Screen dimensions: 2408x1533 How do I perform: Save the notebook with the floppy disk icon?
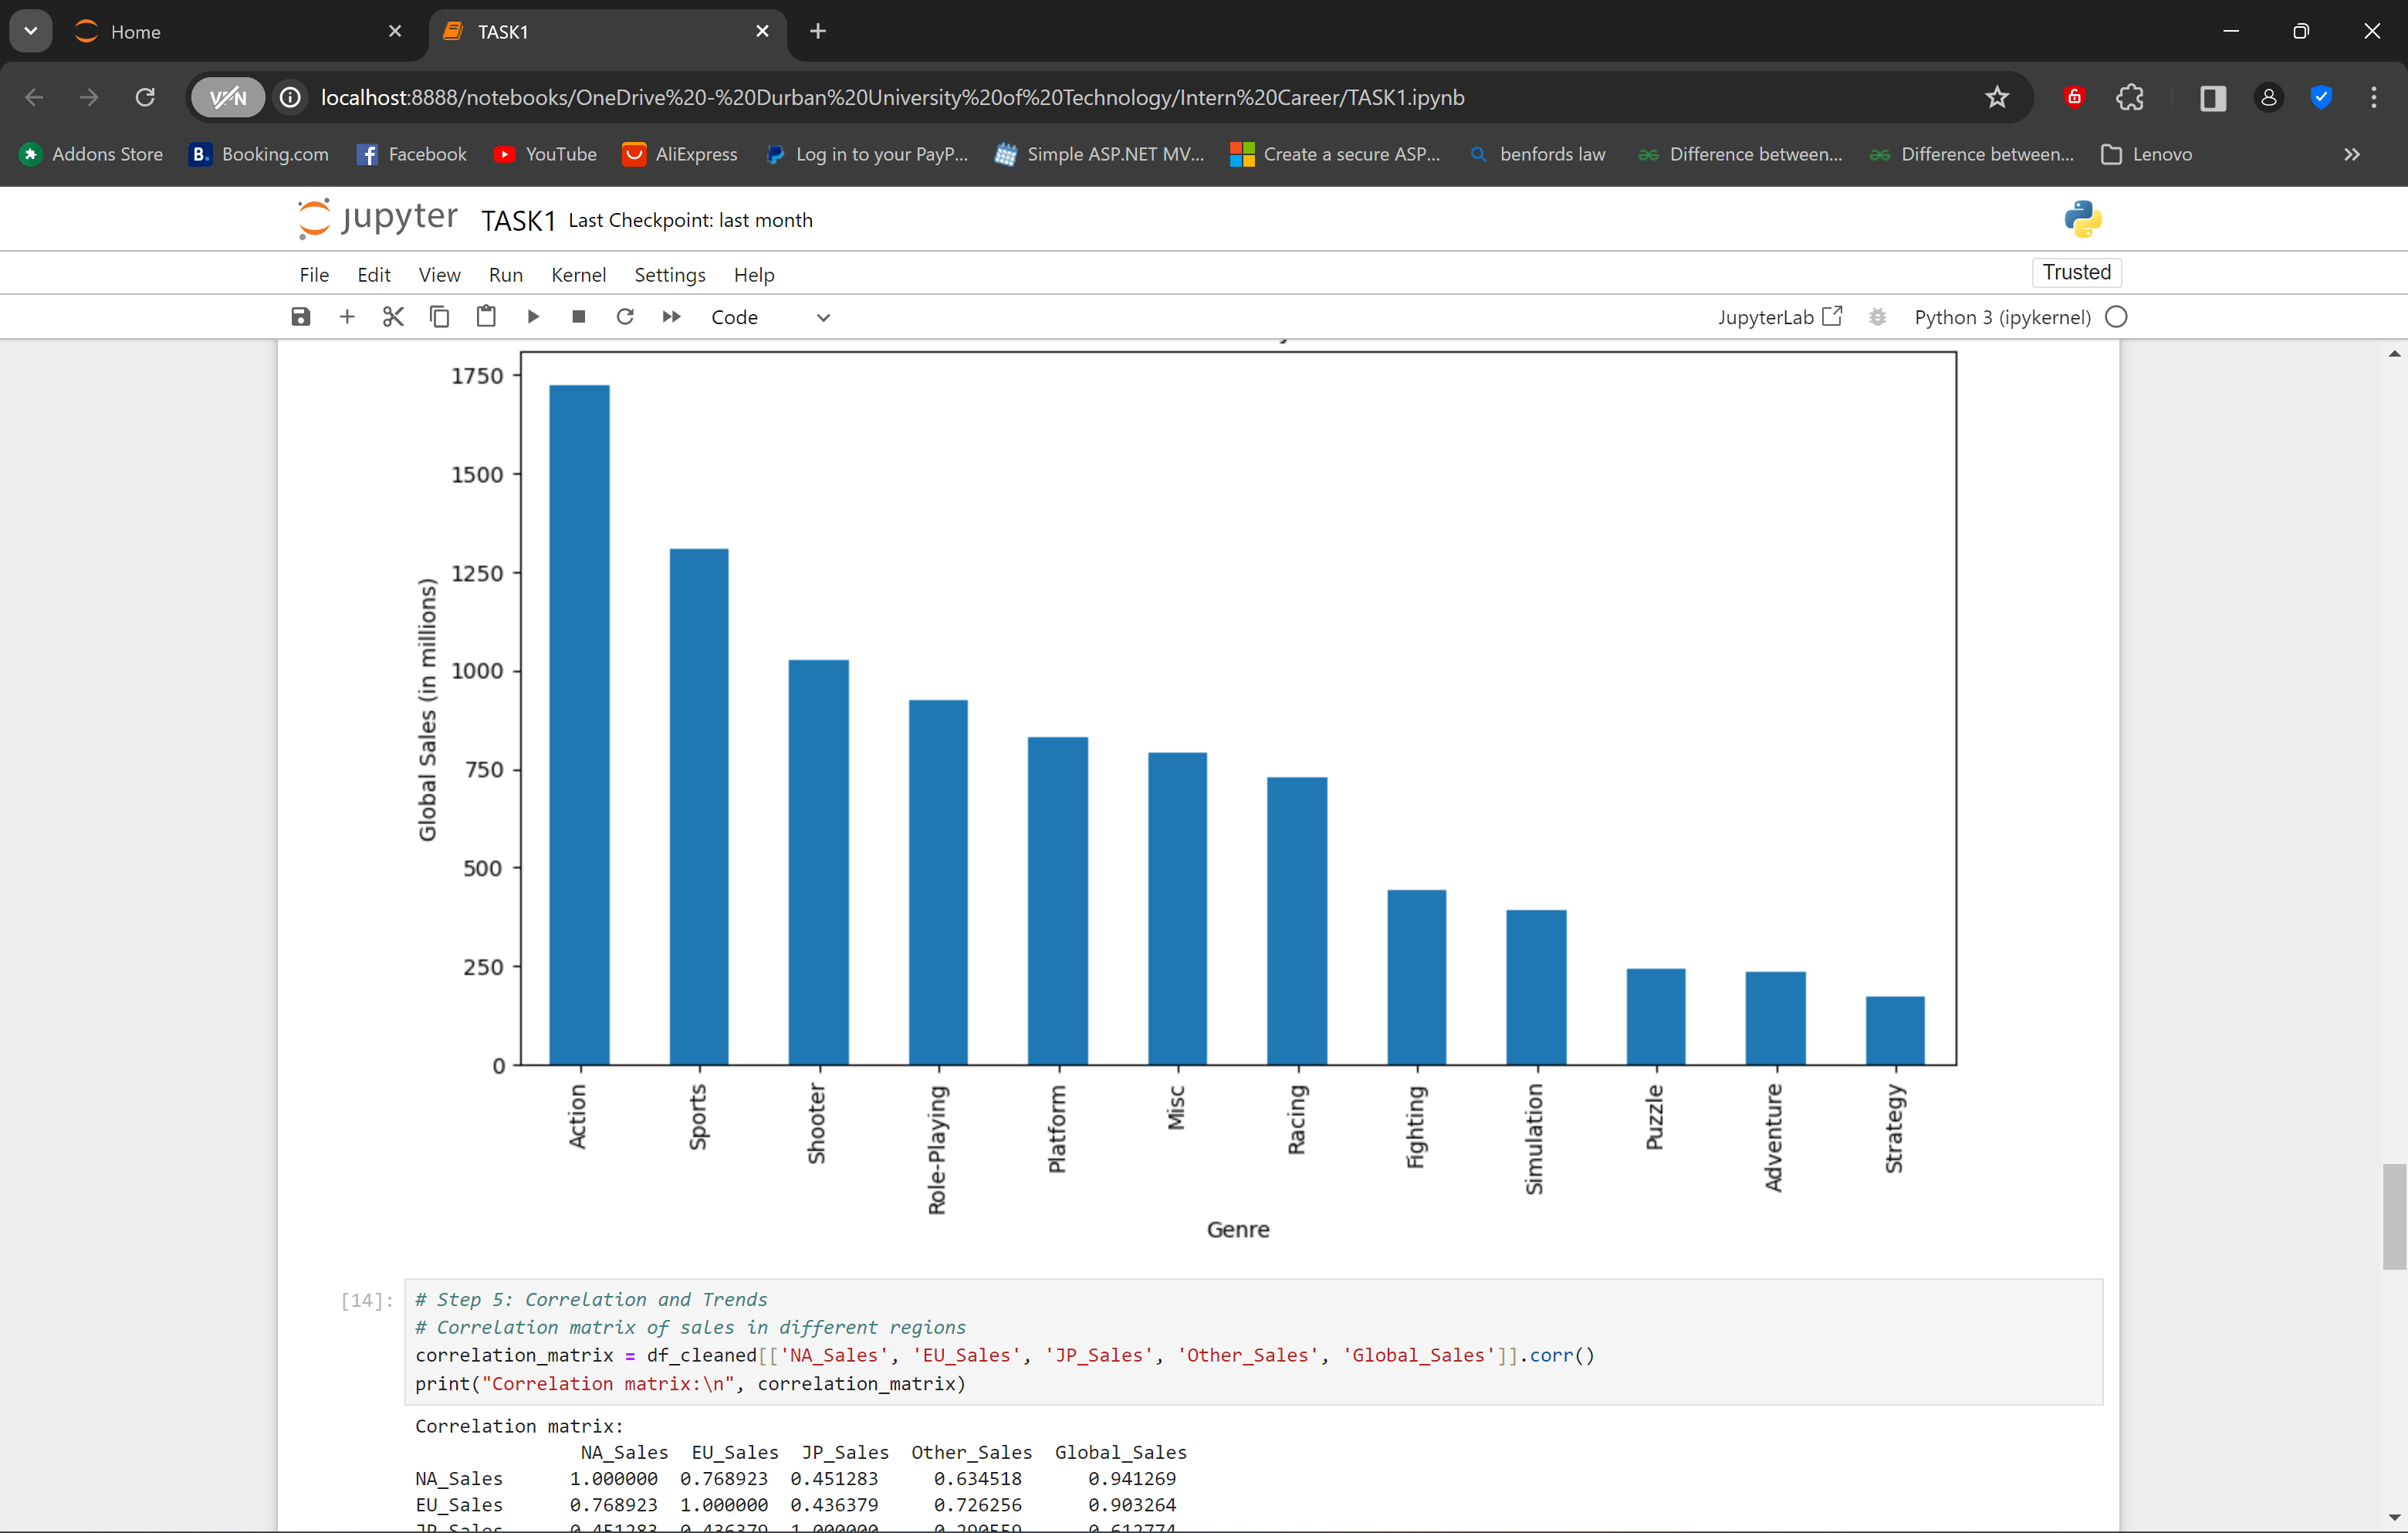click(x=300, y=317)
